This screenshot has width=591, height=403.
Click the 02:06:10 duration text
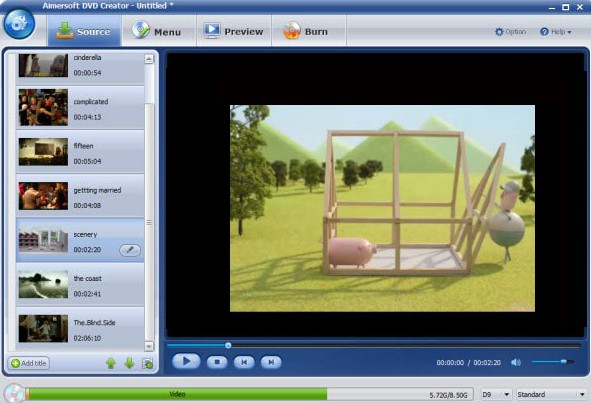pos(87,338)
